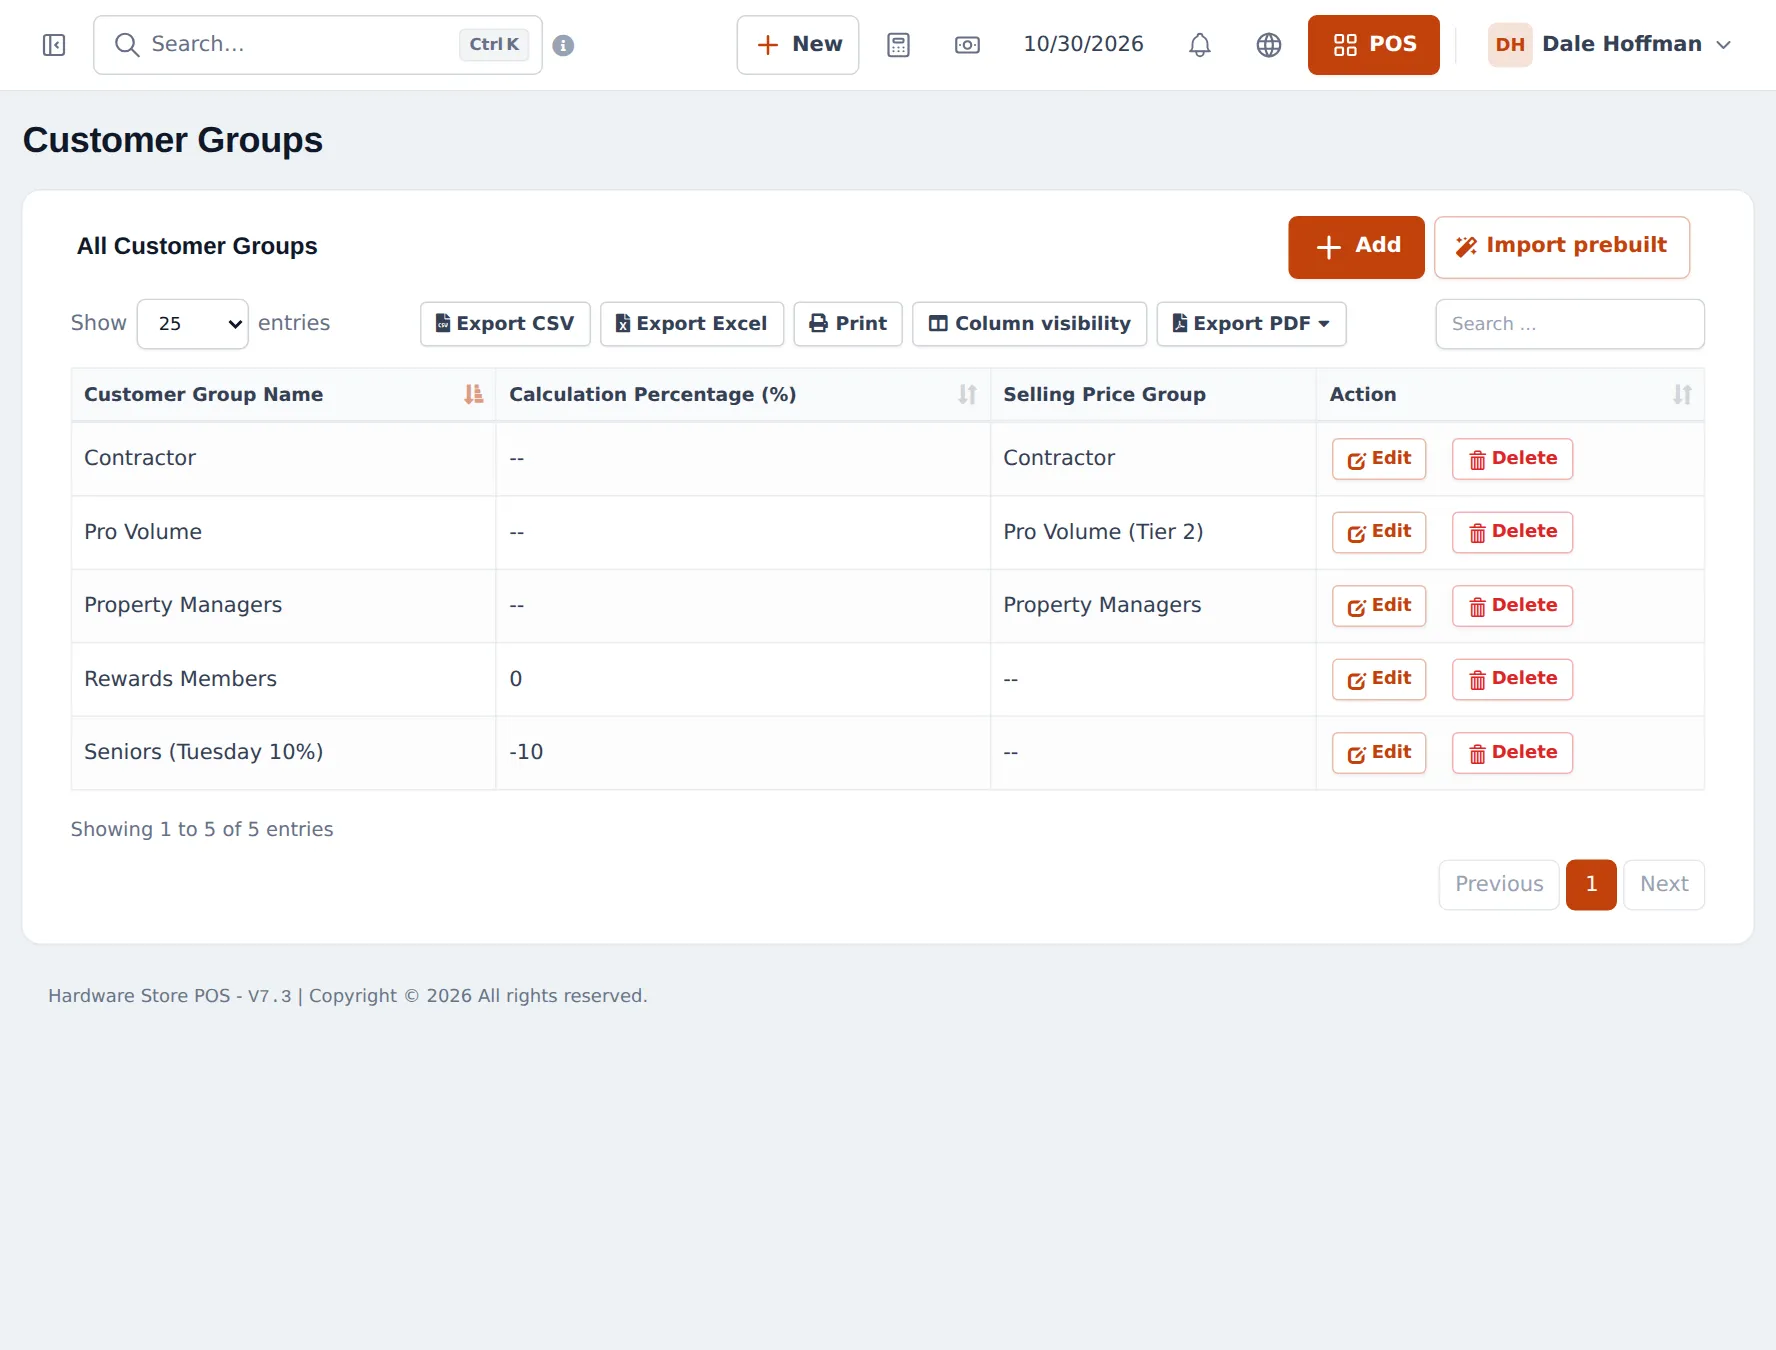This screenshot has height=1350, width=1776.
Task: Click the date 10/30/2026
Action: [1083, 44]
